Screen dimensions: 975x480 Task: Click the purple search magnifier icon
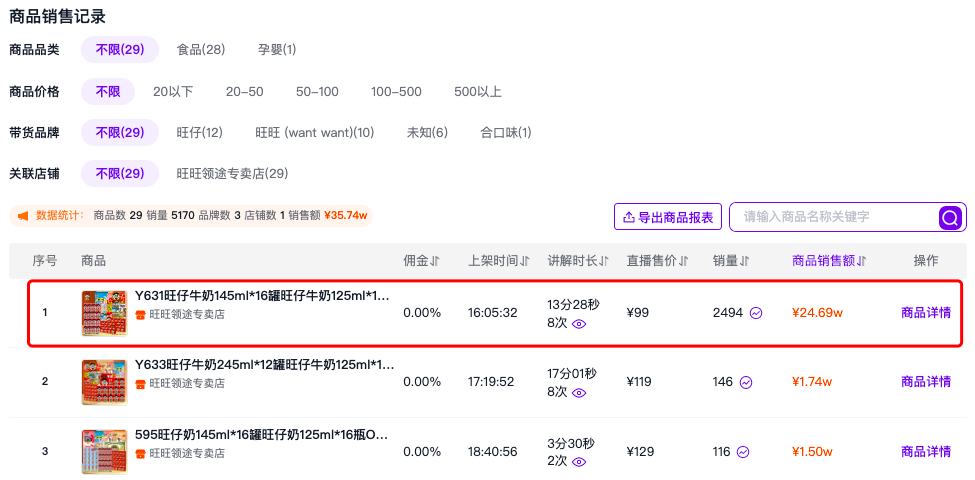[951, 217]
